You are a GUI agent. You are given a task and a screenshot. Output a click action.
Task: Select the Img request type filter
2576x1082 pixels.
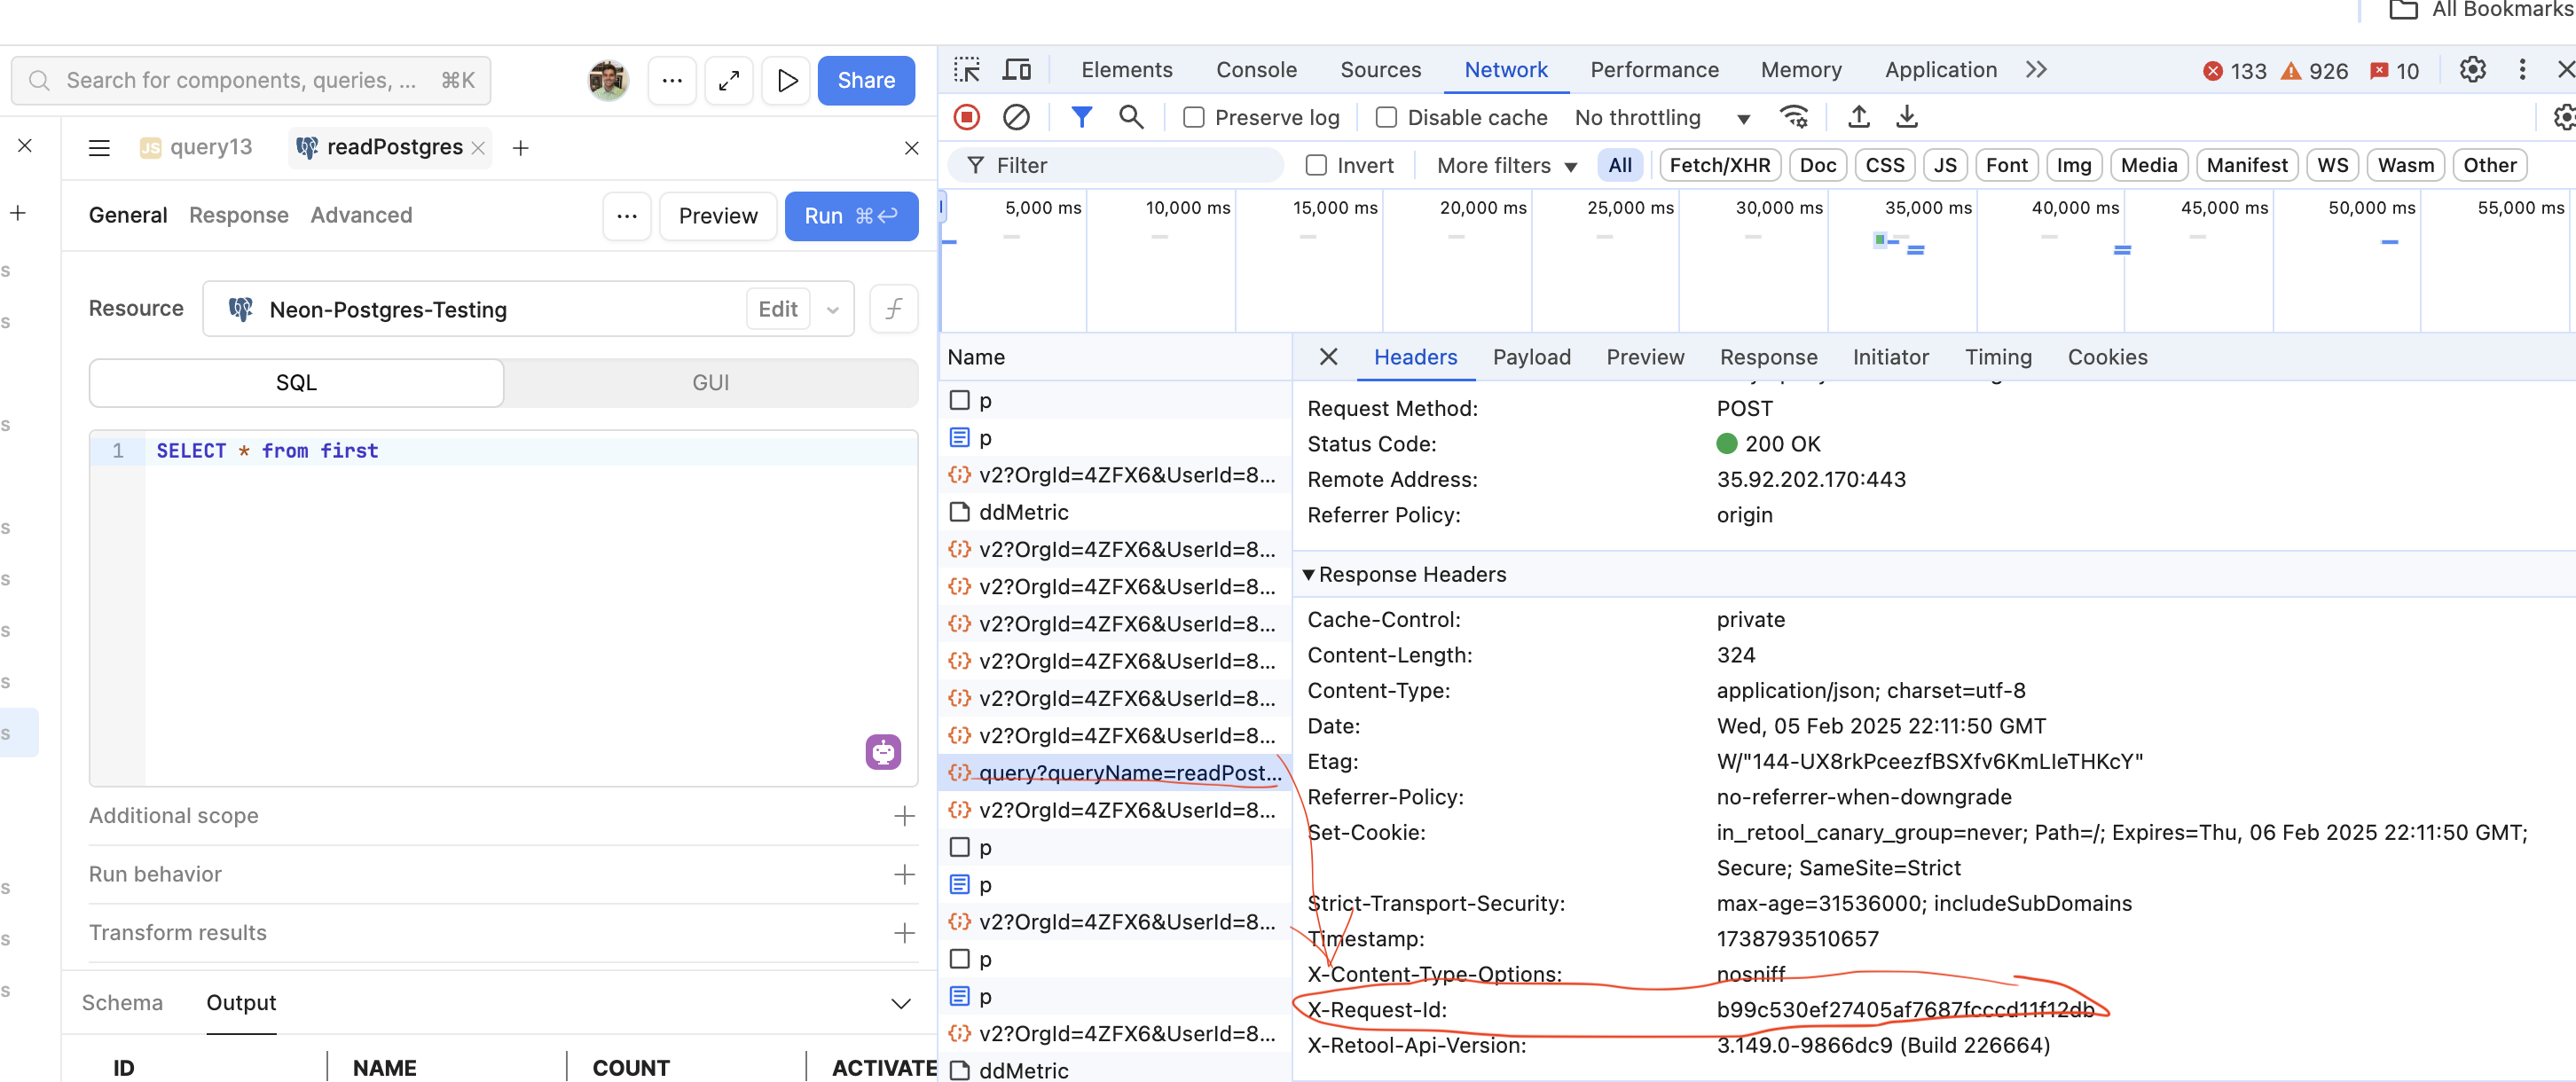click(x=2073, y=165)
